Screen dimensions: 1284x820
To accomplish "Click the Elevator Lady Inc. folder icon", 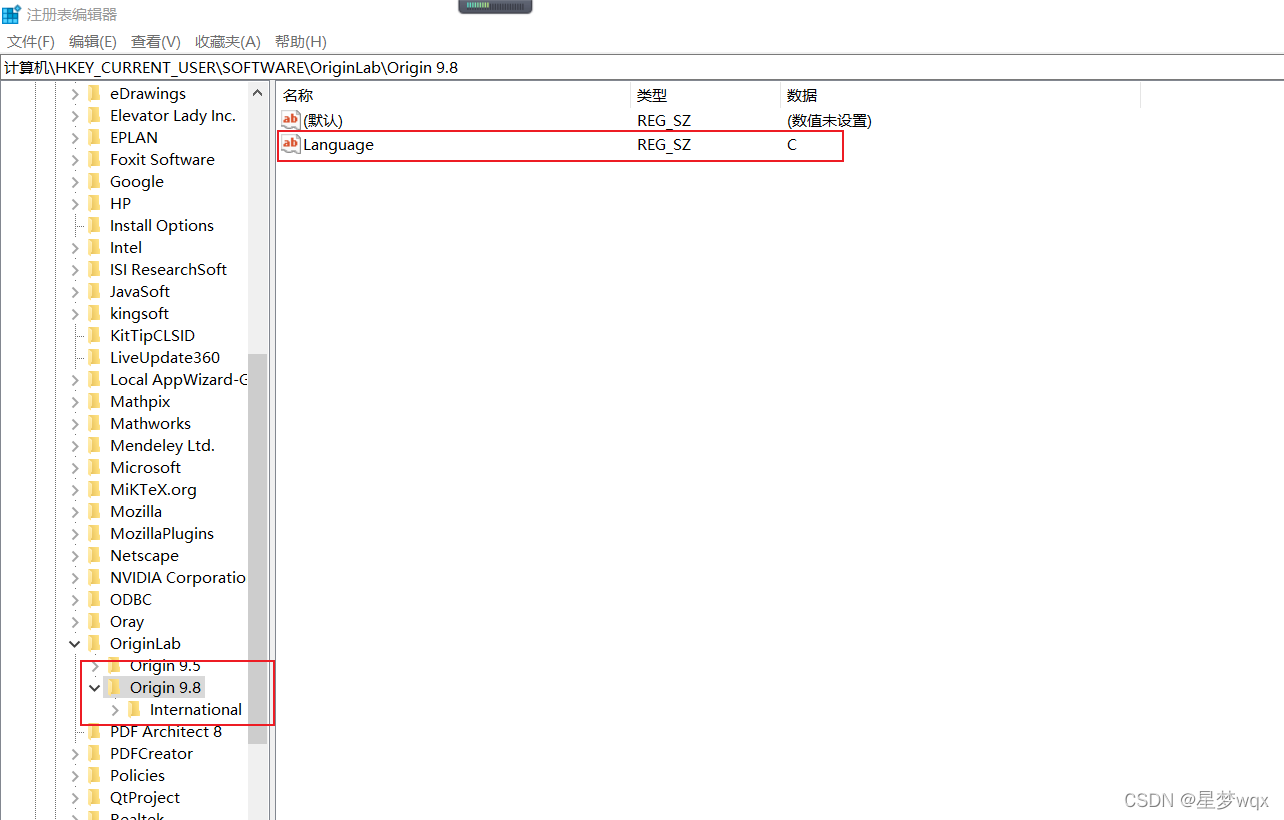I will click(95, 116).
